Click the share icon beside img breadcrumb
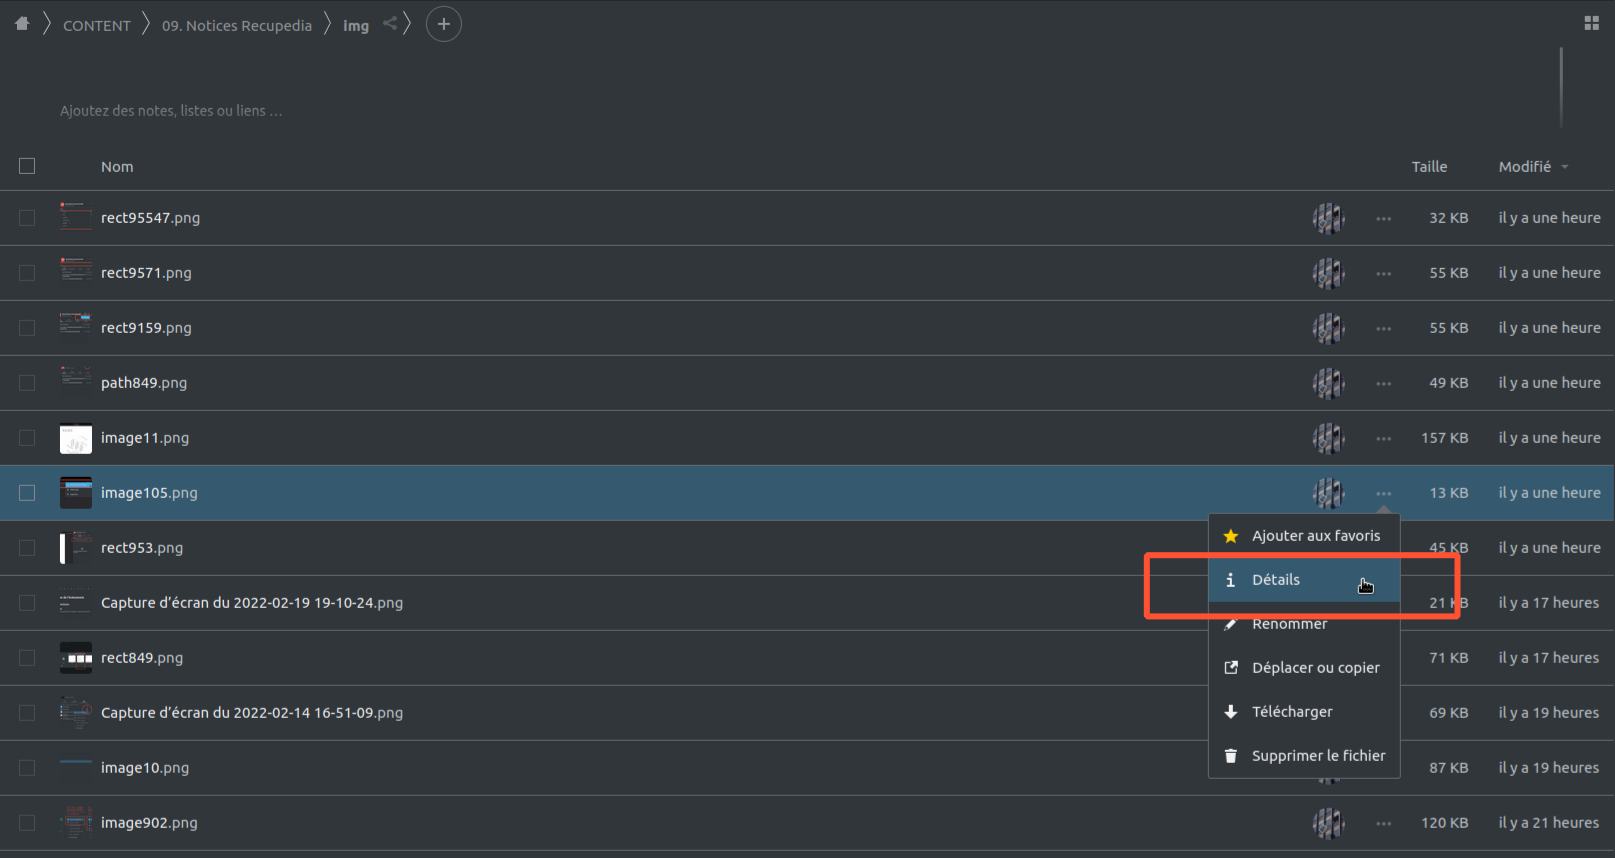This screenshot has height=858, width=1615. (390, 24)
